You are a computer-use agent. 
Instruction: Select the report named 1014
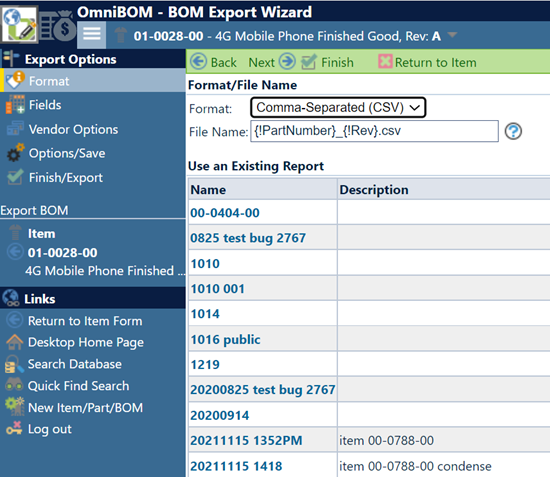pyautogui.click(x=205, y=314)
